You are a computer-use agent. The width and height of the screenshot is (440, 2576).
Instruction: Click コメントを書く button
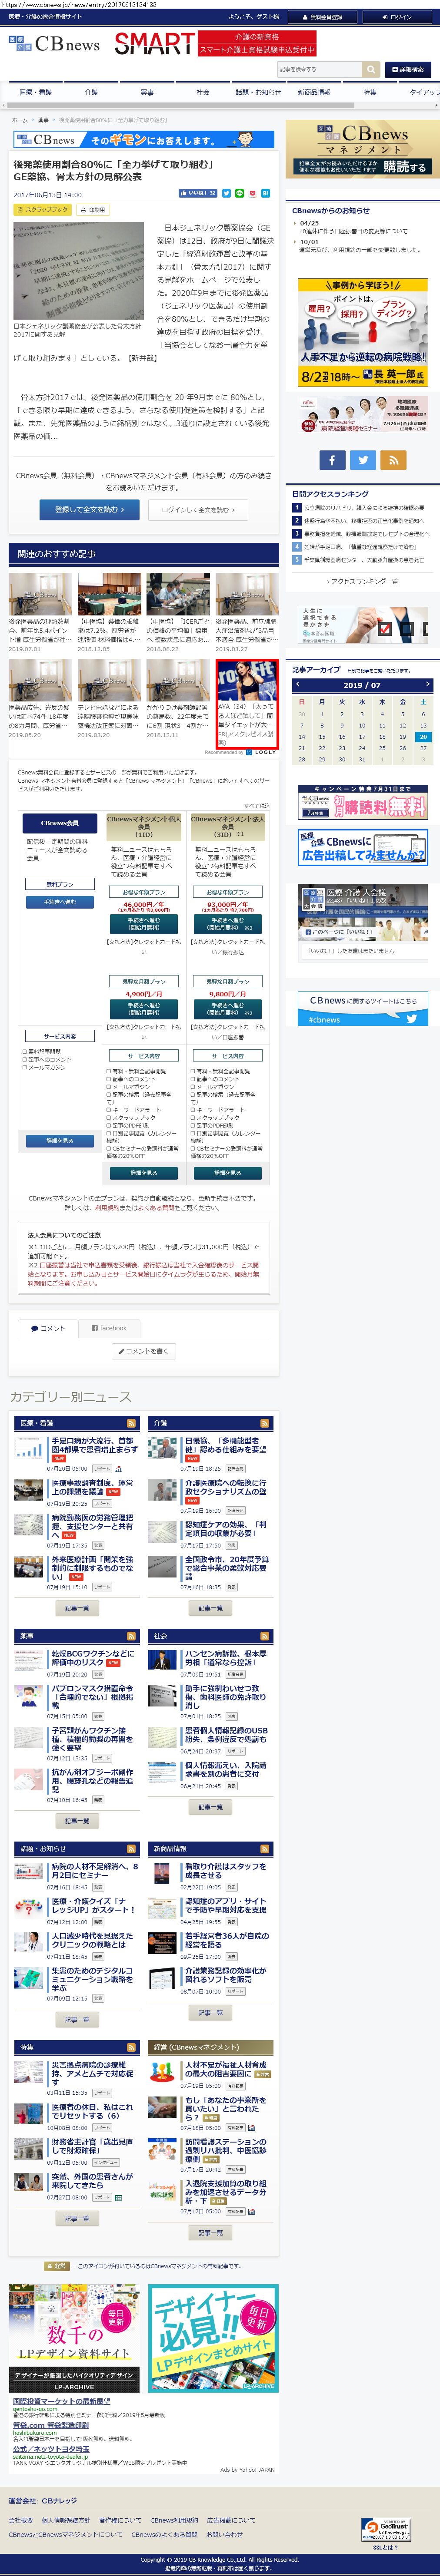tap(143, 1351)
